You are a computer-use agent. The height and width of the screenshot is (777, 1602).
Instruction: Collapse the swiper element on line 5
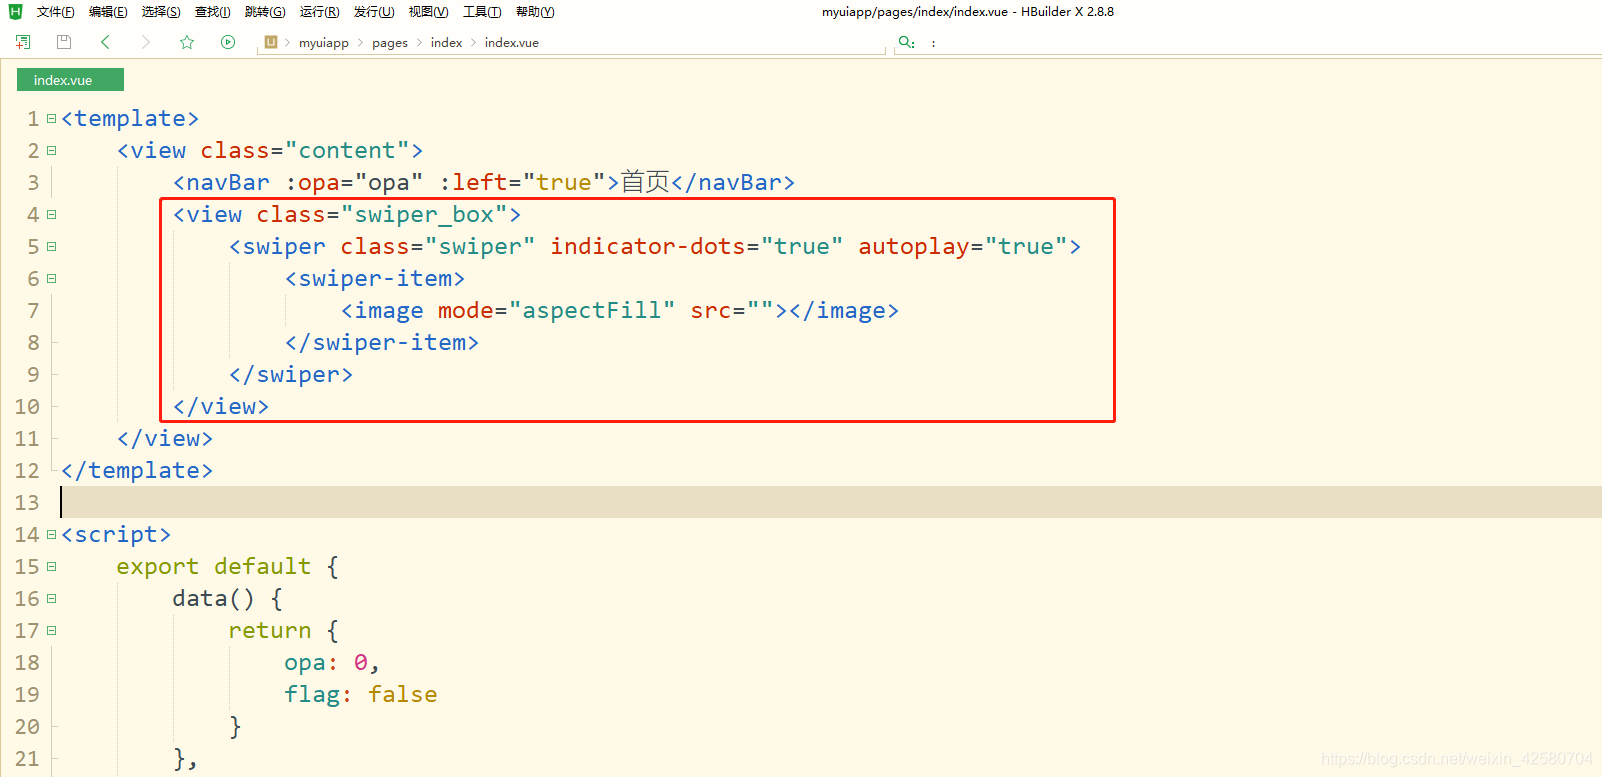pyautogui.click(x=52, y=247)
